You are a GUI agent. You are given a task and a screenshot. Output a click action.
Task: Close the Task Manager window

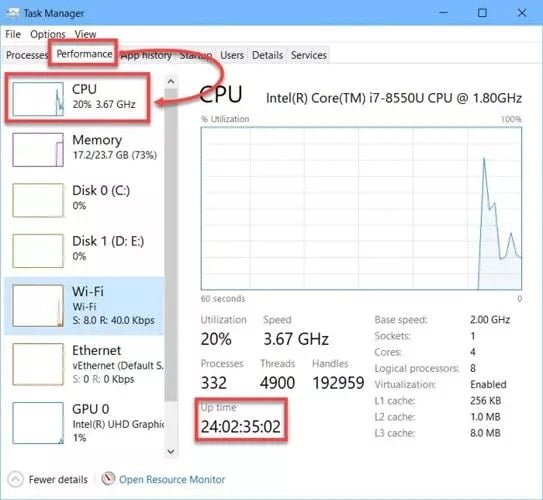pyautogui.click(x=522, y=13)
